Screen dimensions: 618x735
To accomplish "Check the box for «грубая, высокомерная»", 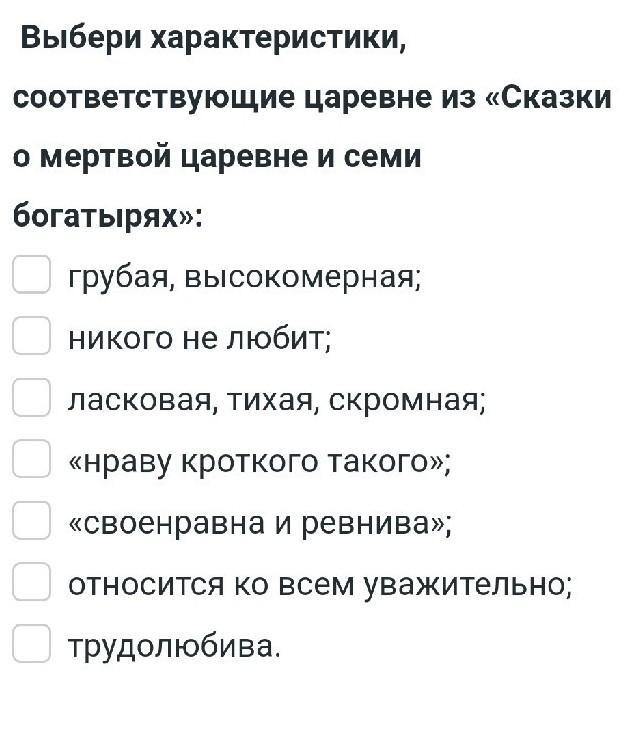I will click(31, 275).
